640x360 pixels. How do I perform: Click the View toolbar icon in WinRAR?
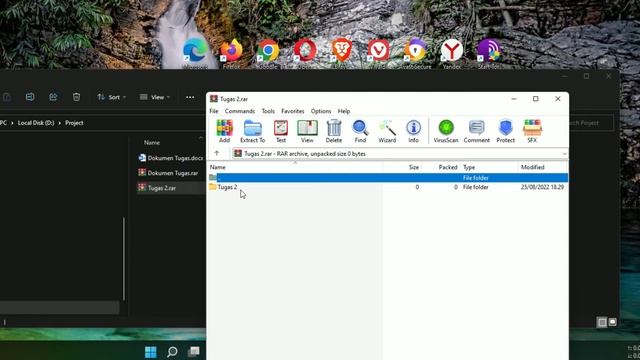(x=307, y=131)
